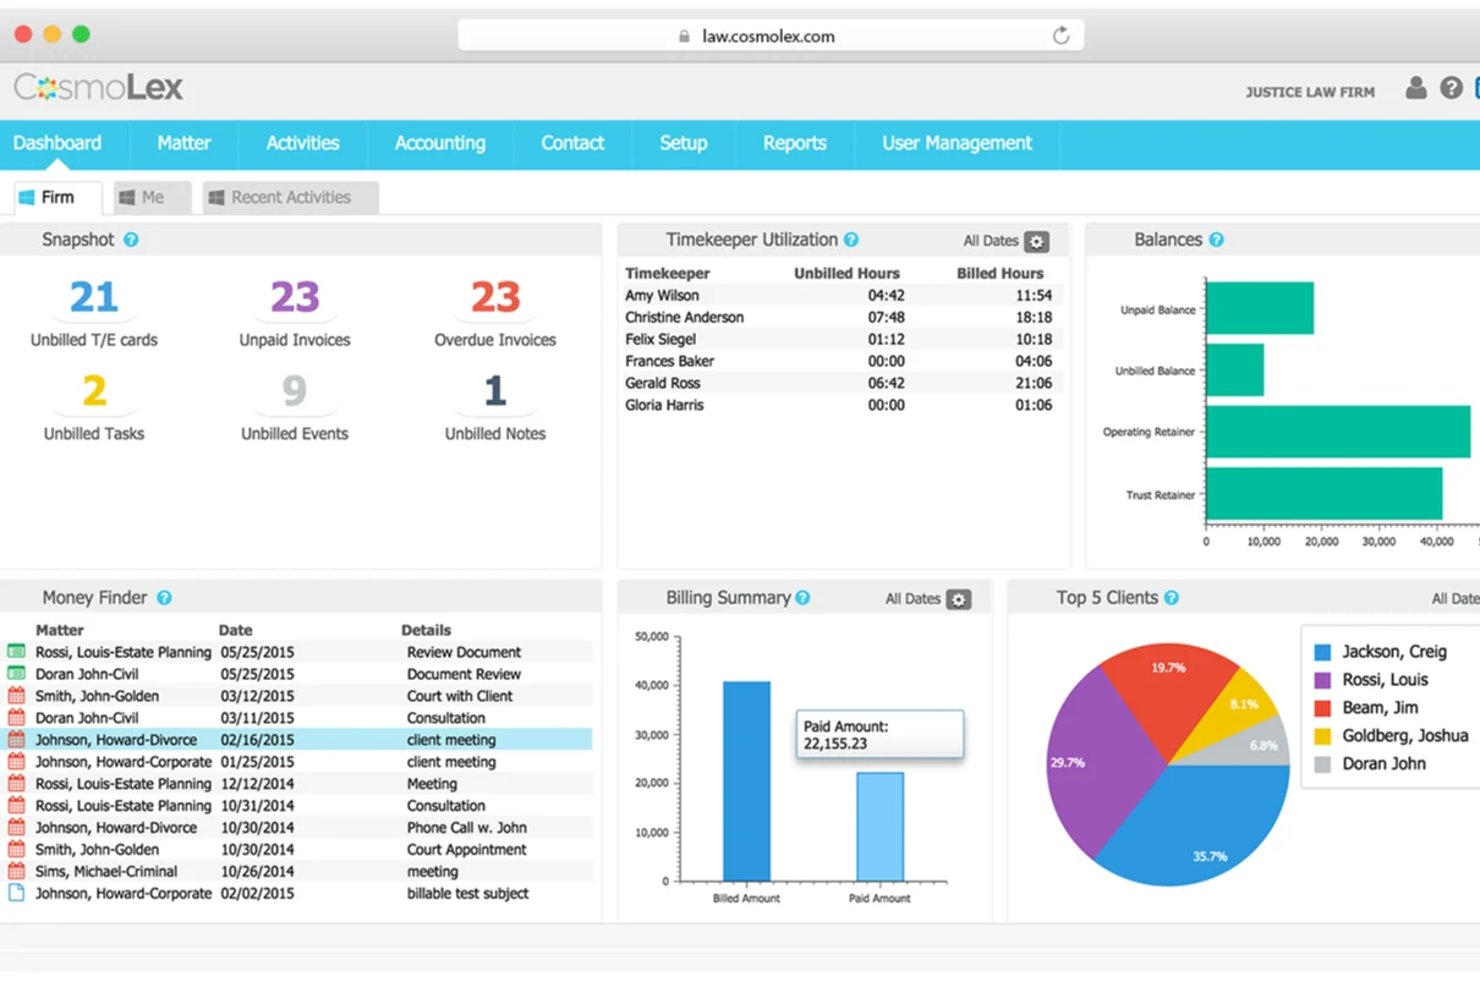Click the Unbilled Hours column header

(847, 273)
